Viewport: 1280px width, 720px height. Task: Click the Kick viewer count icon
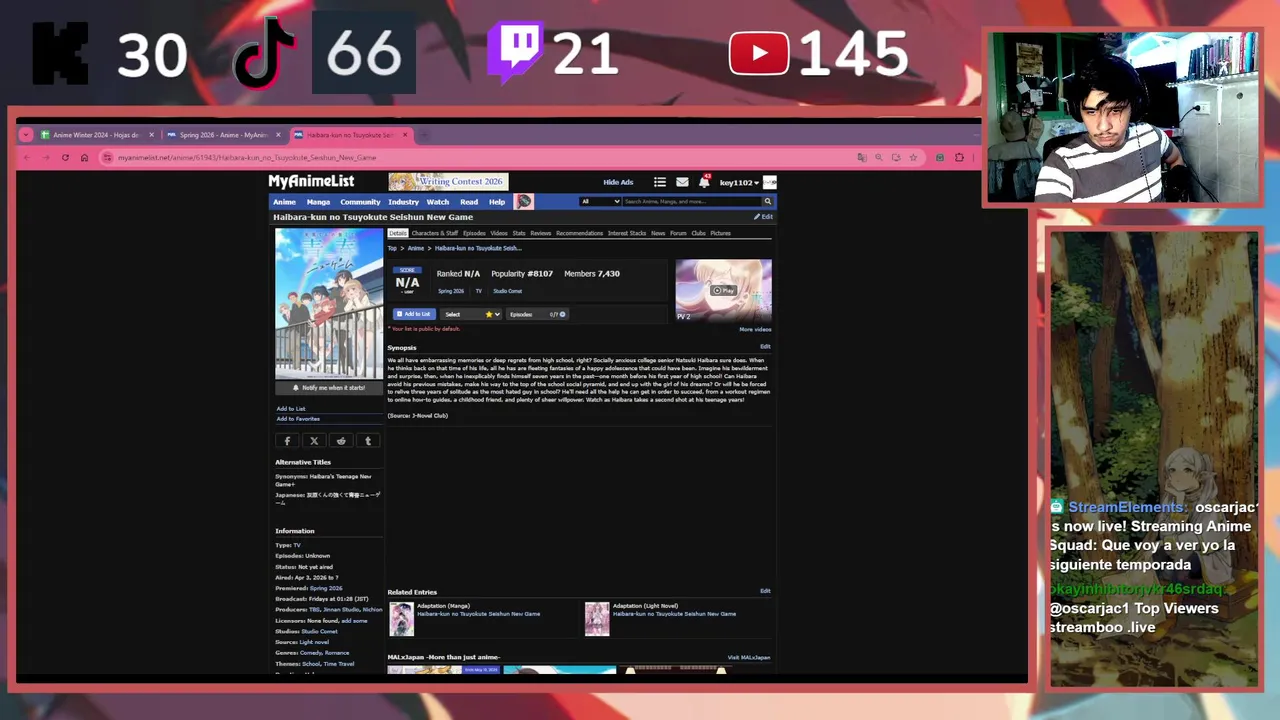coord(60,53)
